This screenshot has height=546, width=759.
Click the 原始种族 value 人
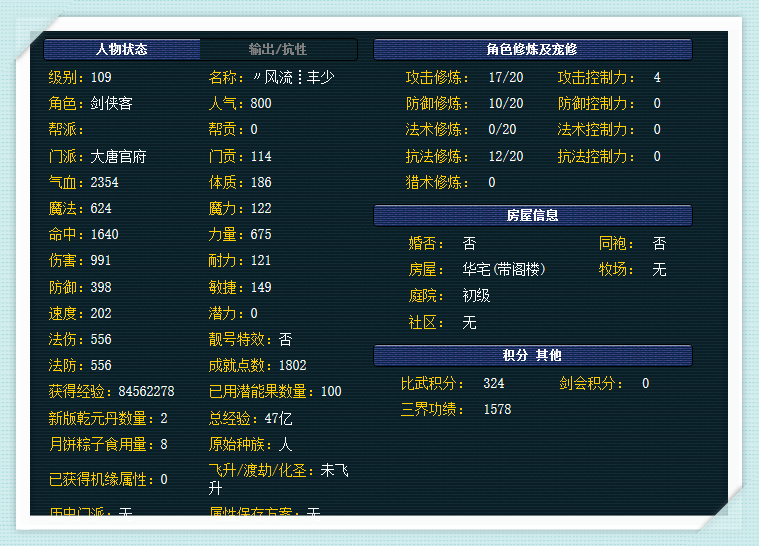tap(286, 445)
